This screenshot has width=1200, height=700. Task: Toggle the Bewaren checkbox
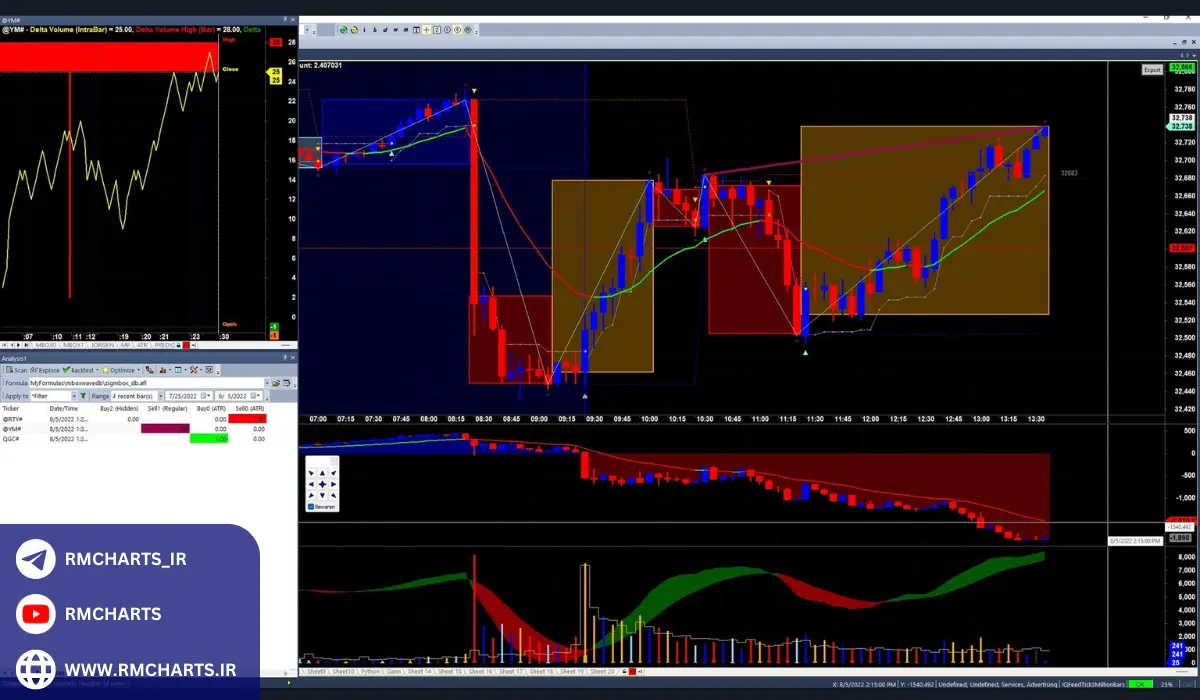pos(310,507)
